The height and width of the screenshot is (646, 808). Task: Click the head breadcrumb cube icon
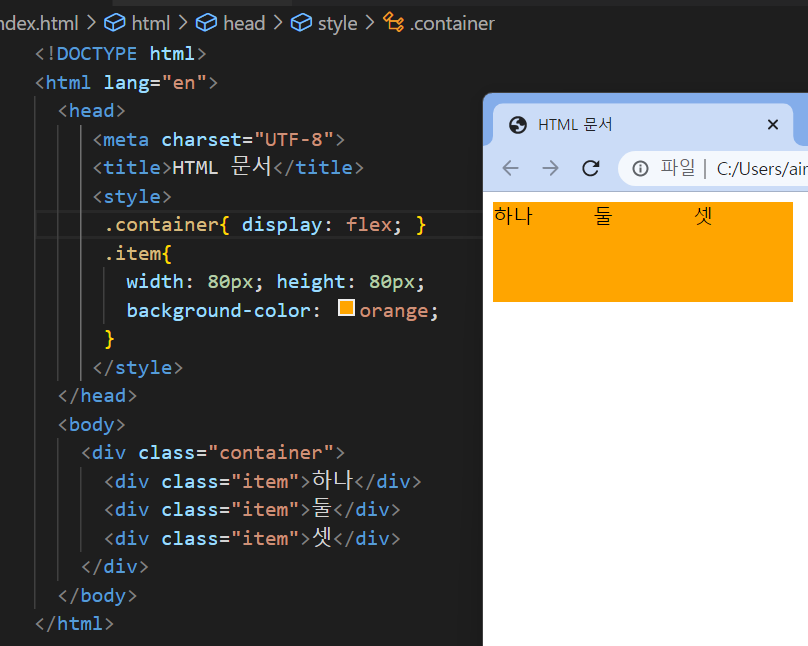[206, 23]
